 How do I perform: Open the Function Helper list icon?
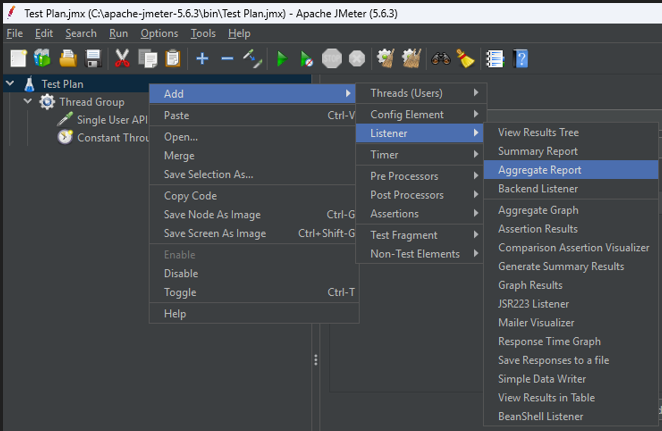pyautogui.click(x=495, y=58)
